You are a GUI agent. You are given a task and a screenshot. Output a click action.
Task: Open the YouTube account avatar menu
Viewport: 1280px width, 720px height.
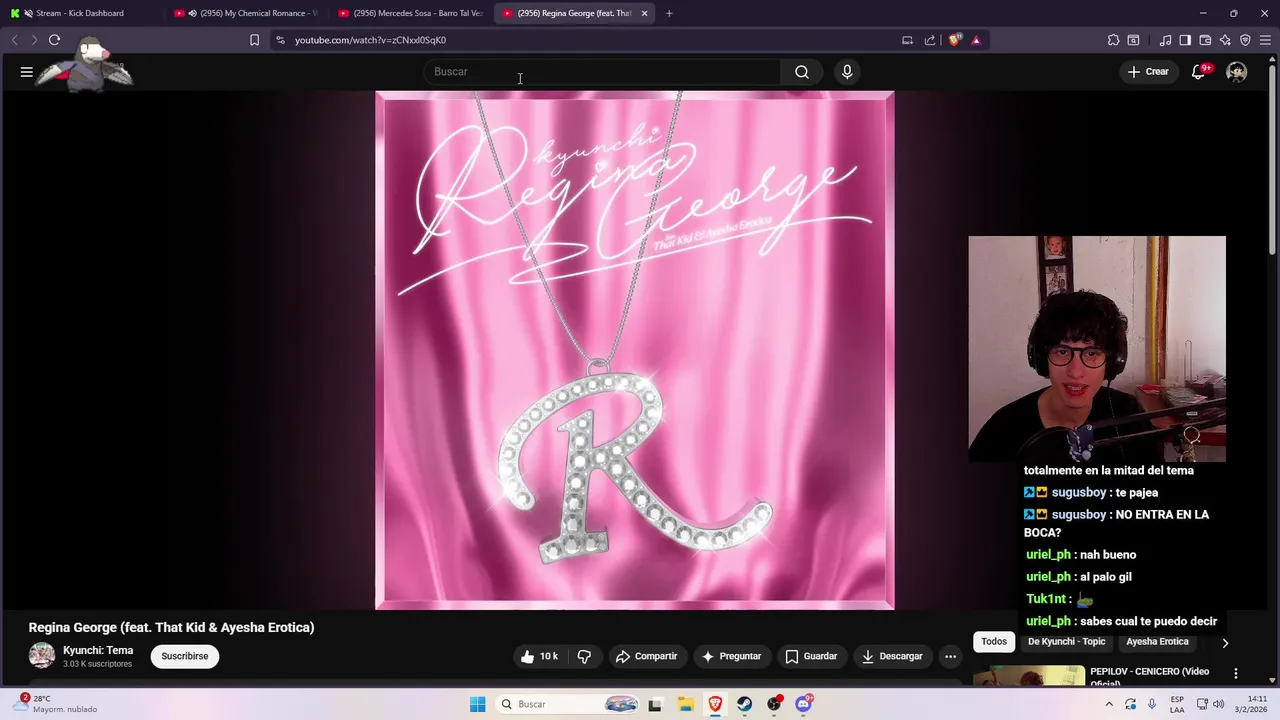[x=1237, y=72]
